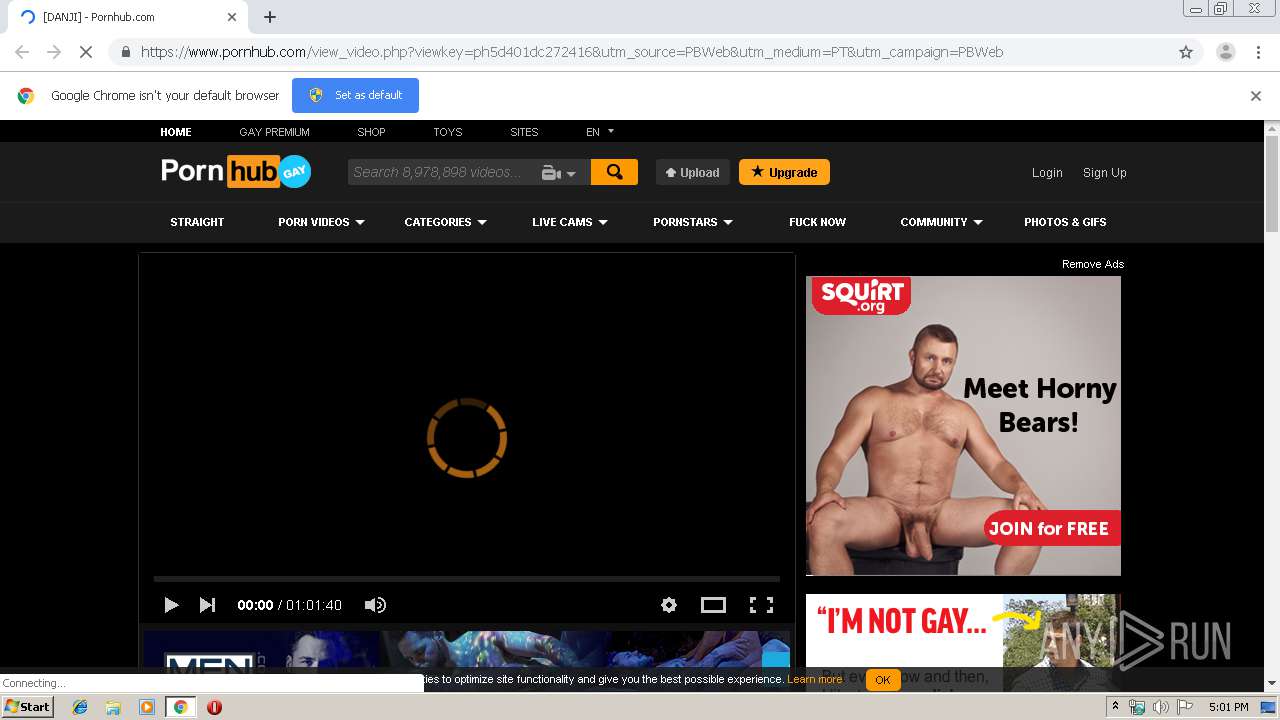Expand the PORNSTARS menu
The image size is (1280, 720).
click(693, 222)
